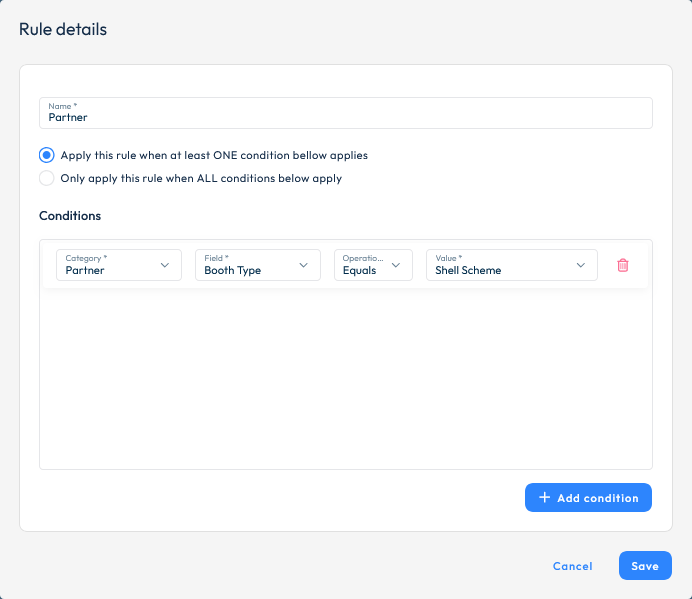Click the chevron arrow in Category field

[x=165, y=265]
